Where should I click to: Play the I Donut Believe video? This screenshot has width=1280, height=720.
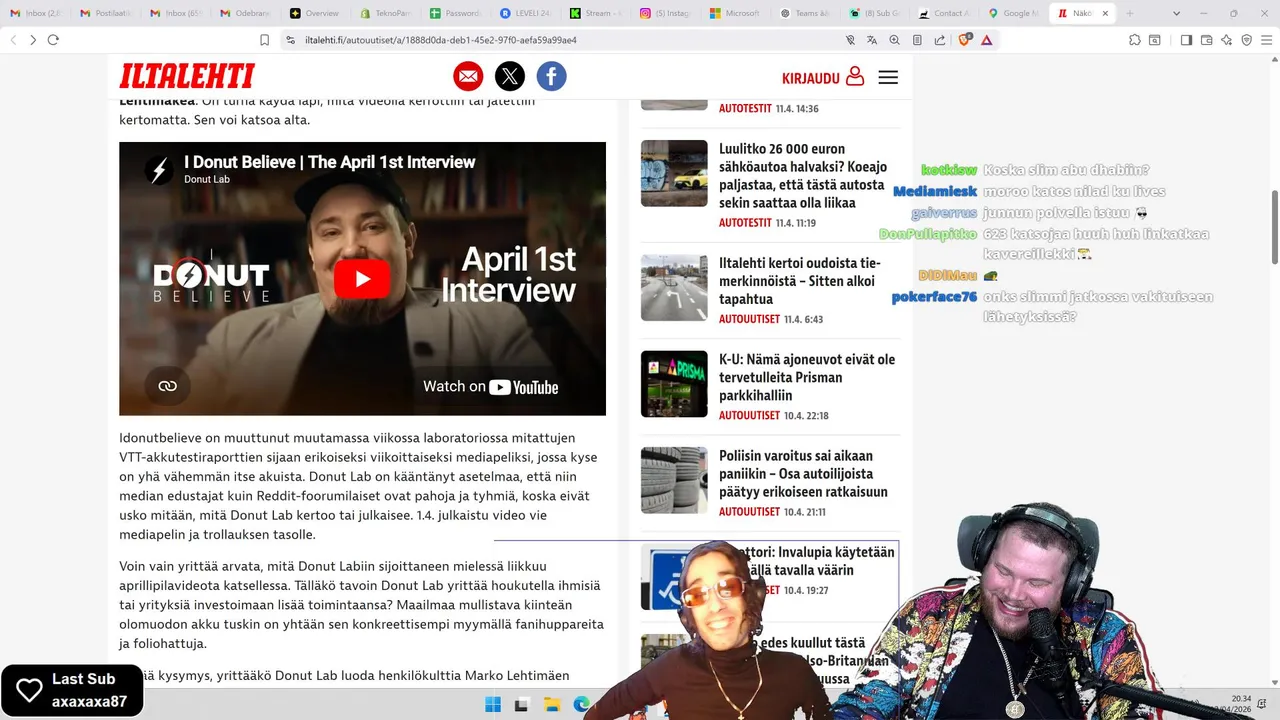[362, 279]
